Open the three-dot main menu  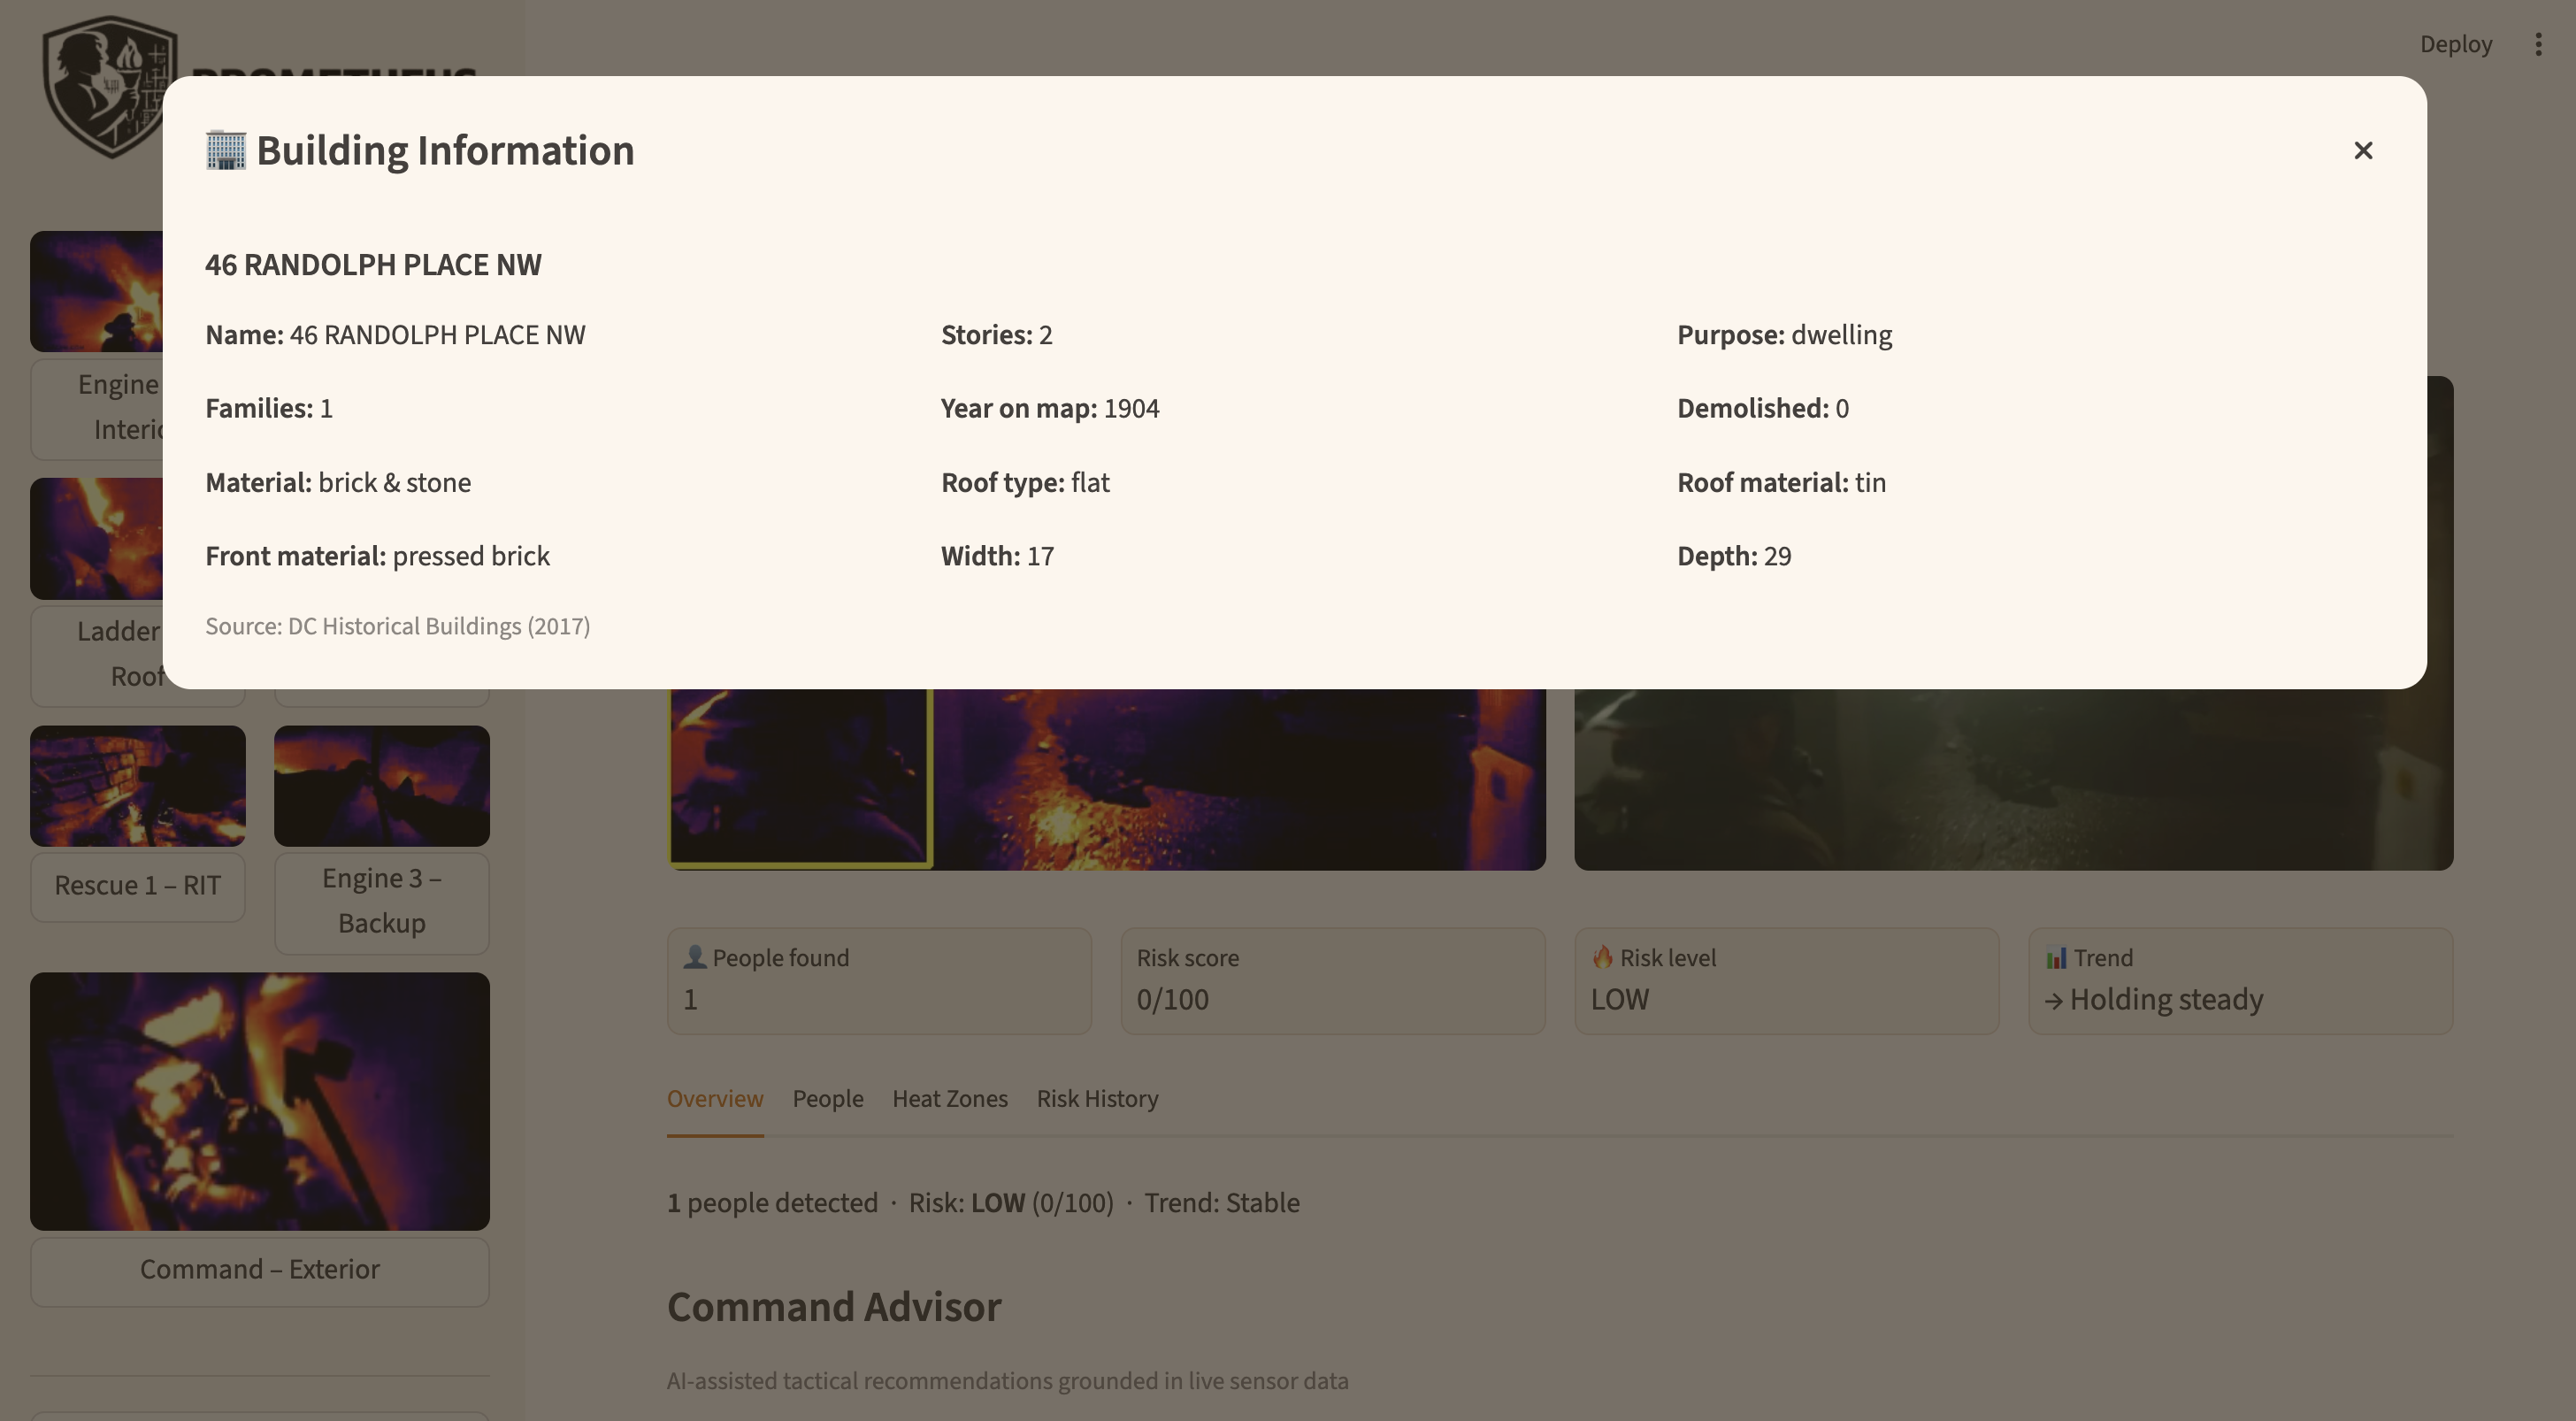[2538, 44]
